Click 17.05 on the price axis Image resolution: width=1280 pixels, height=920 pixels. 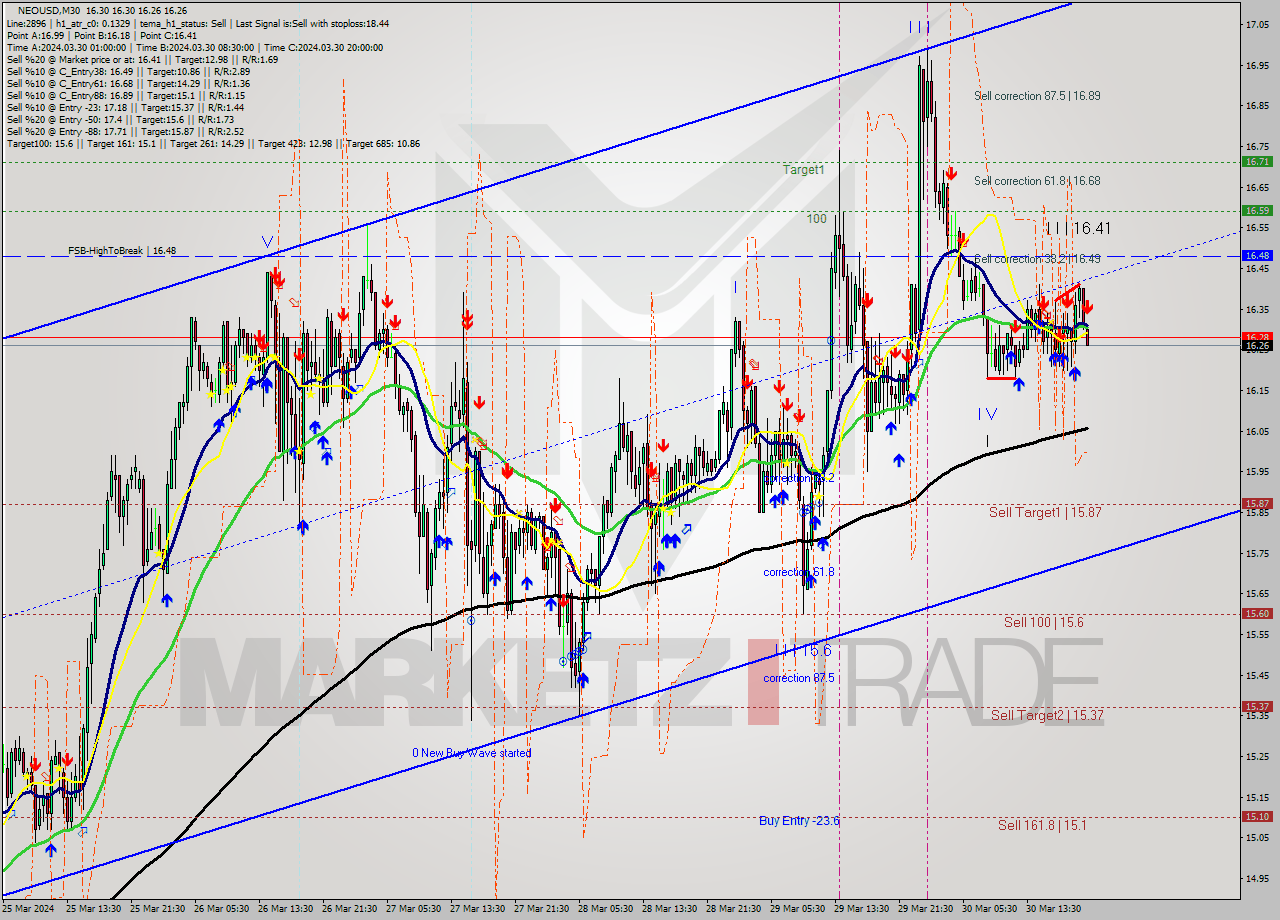(x=1257, y=24)
